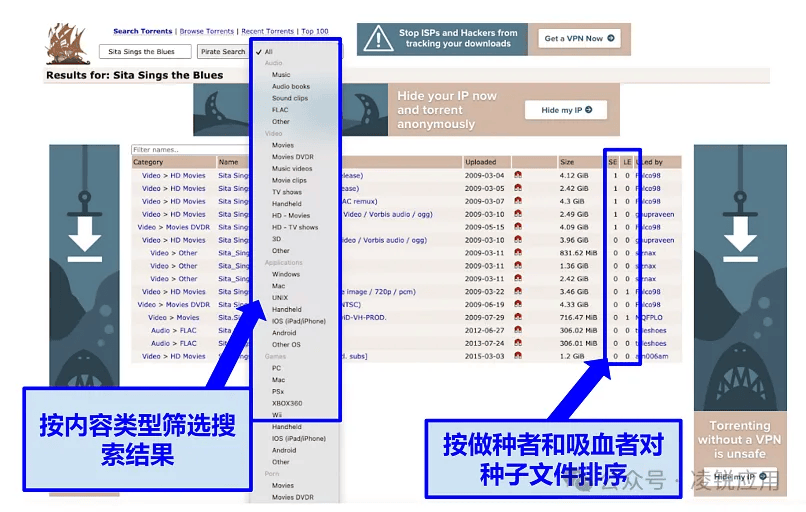
Task: Click the 'Get a VPN Now' button
Action: 580,39
